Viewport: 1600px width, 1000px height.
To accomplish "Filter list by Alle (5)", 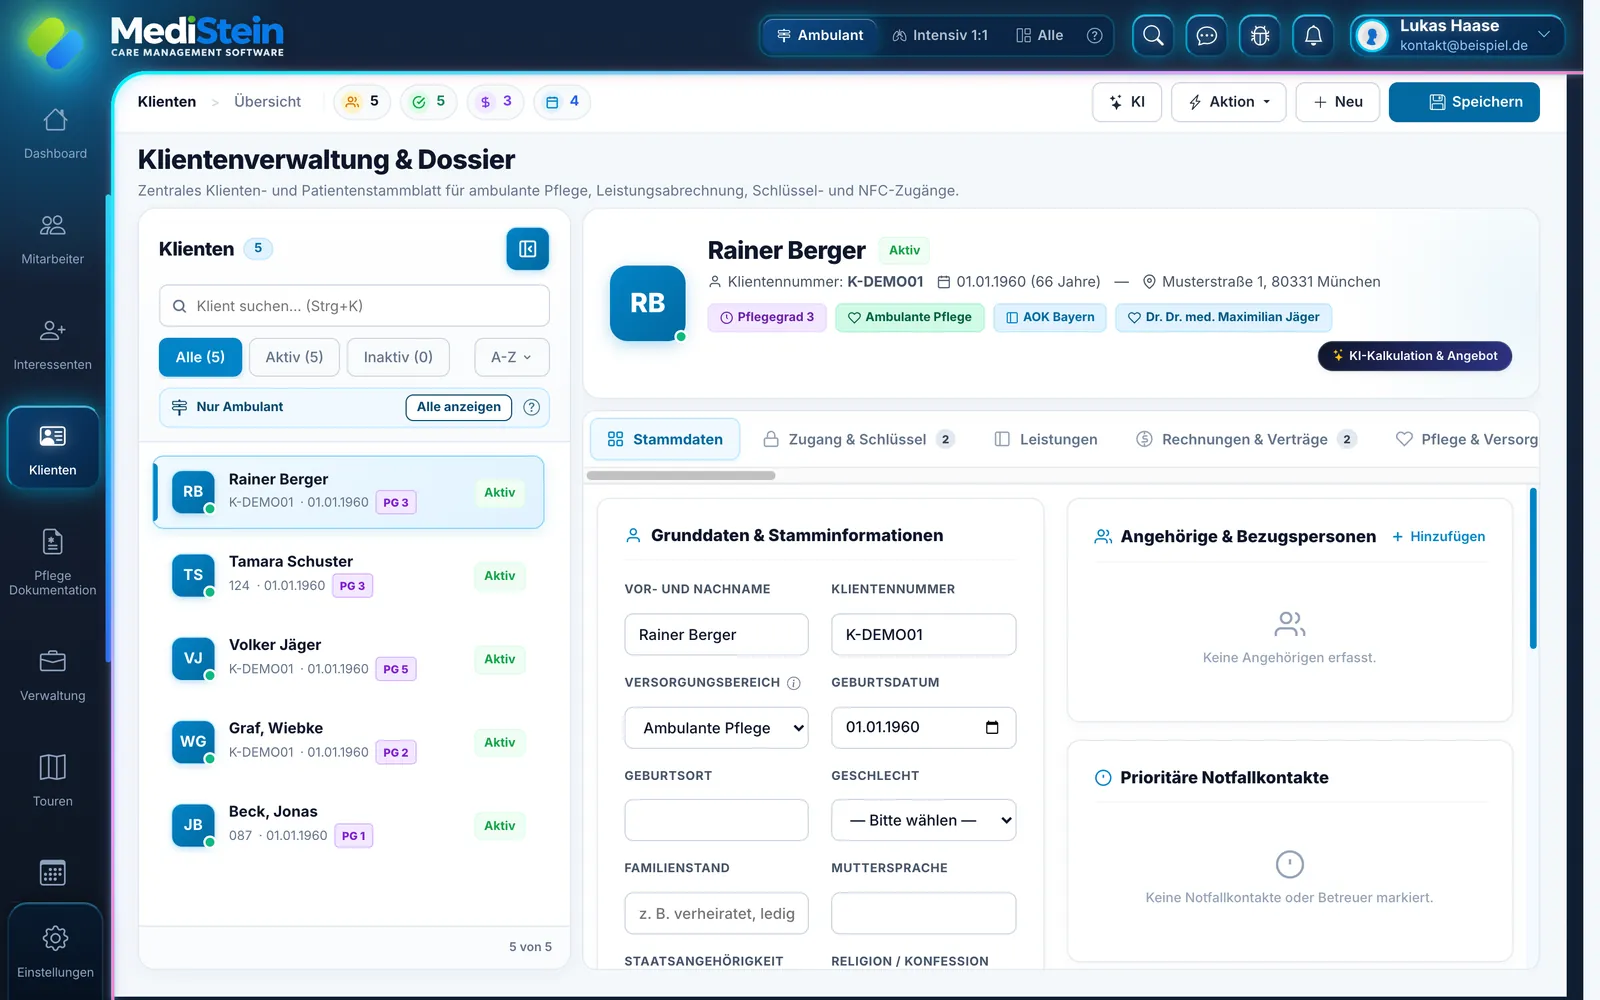I will pos(200,357).
